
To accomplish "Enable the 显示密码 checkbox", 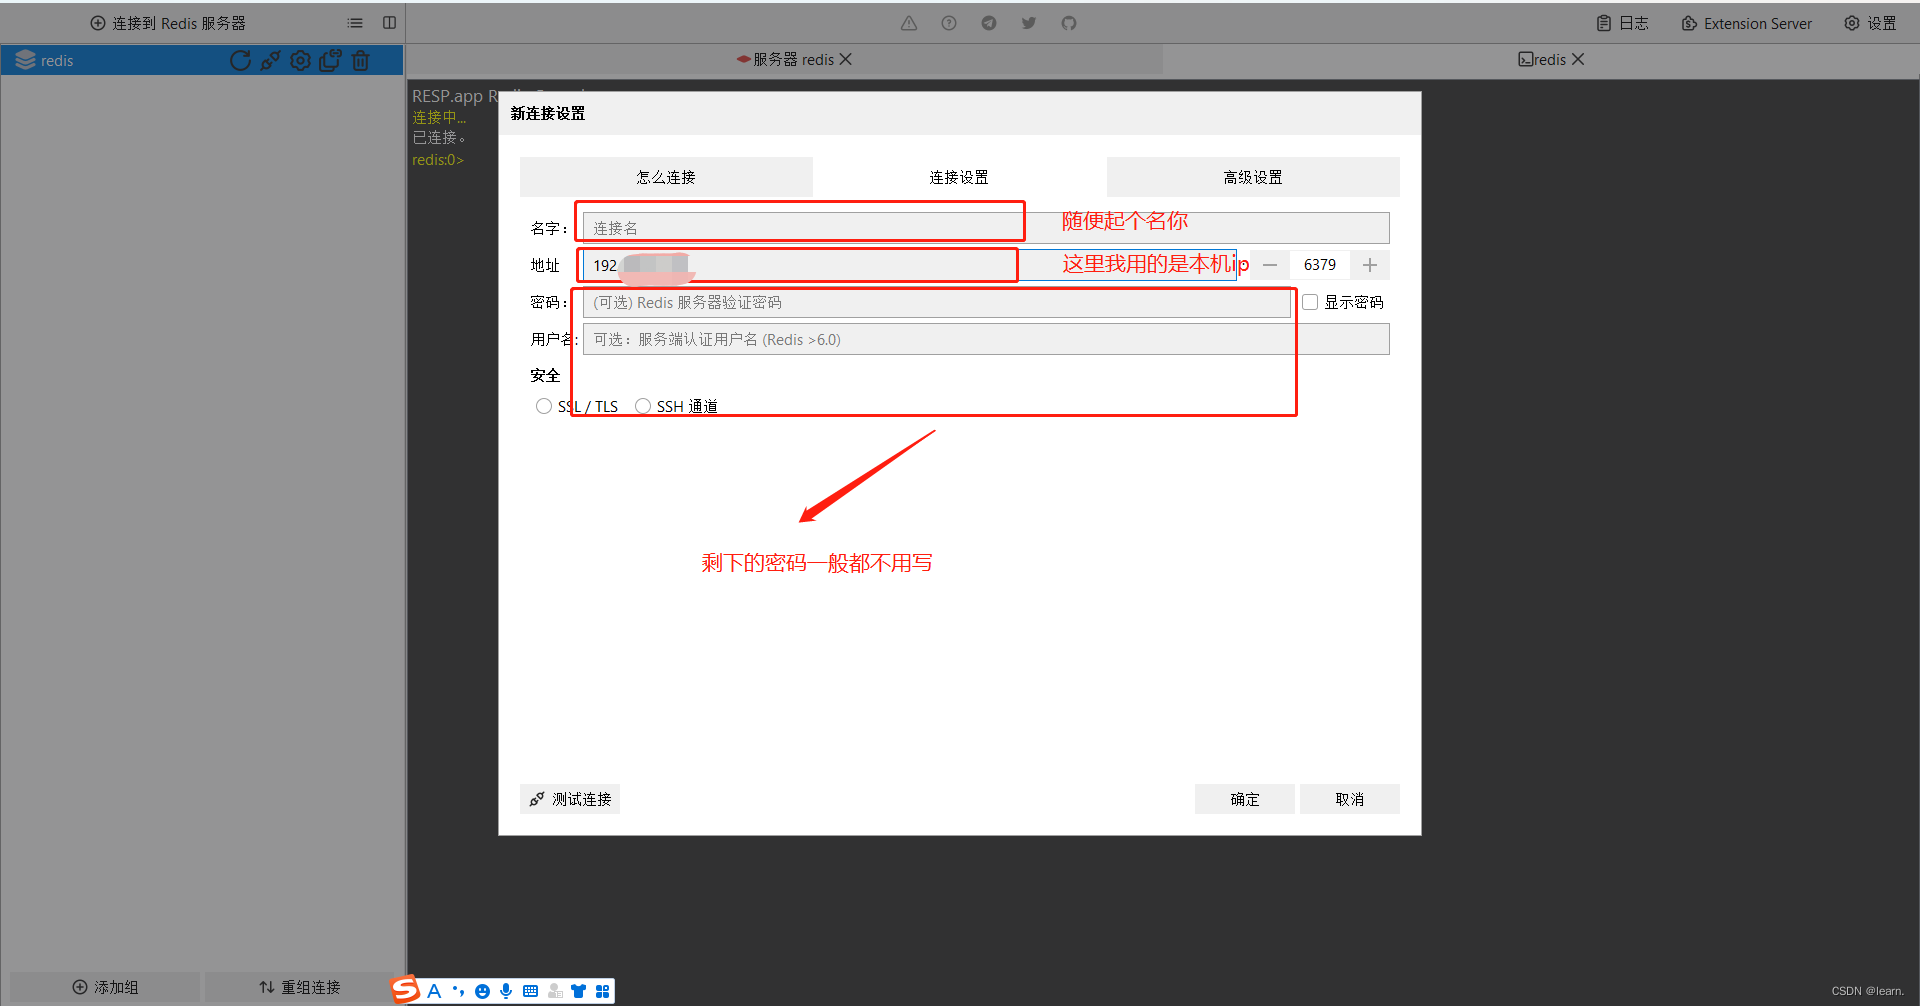I will [1310, 301].
